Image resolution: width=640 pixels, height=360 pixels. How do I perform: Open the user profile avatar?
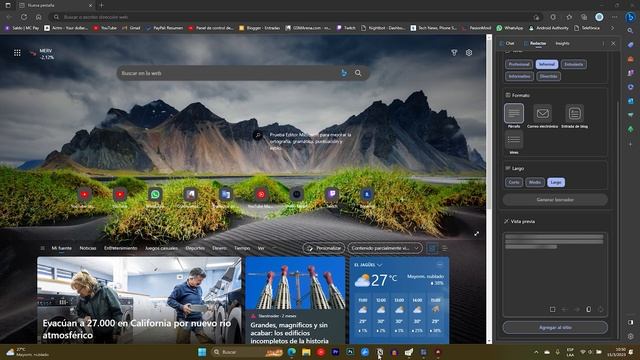coord(599,17)
